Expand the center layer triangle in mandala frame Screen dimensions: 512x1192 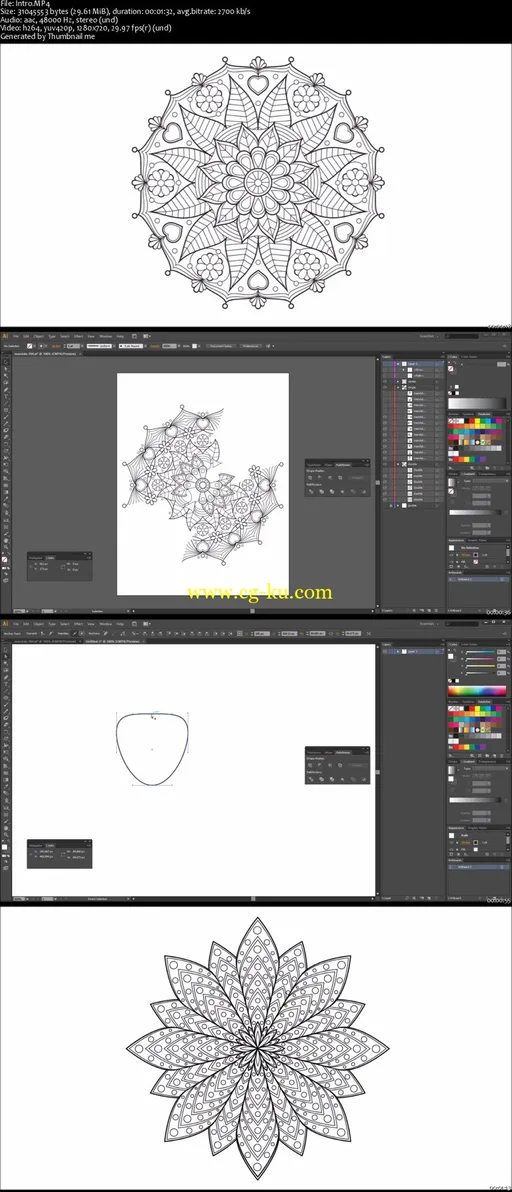[398, 382]
